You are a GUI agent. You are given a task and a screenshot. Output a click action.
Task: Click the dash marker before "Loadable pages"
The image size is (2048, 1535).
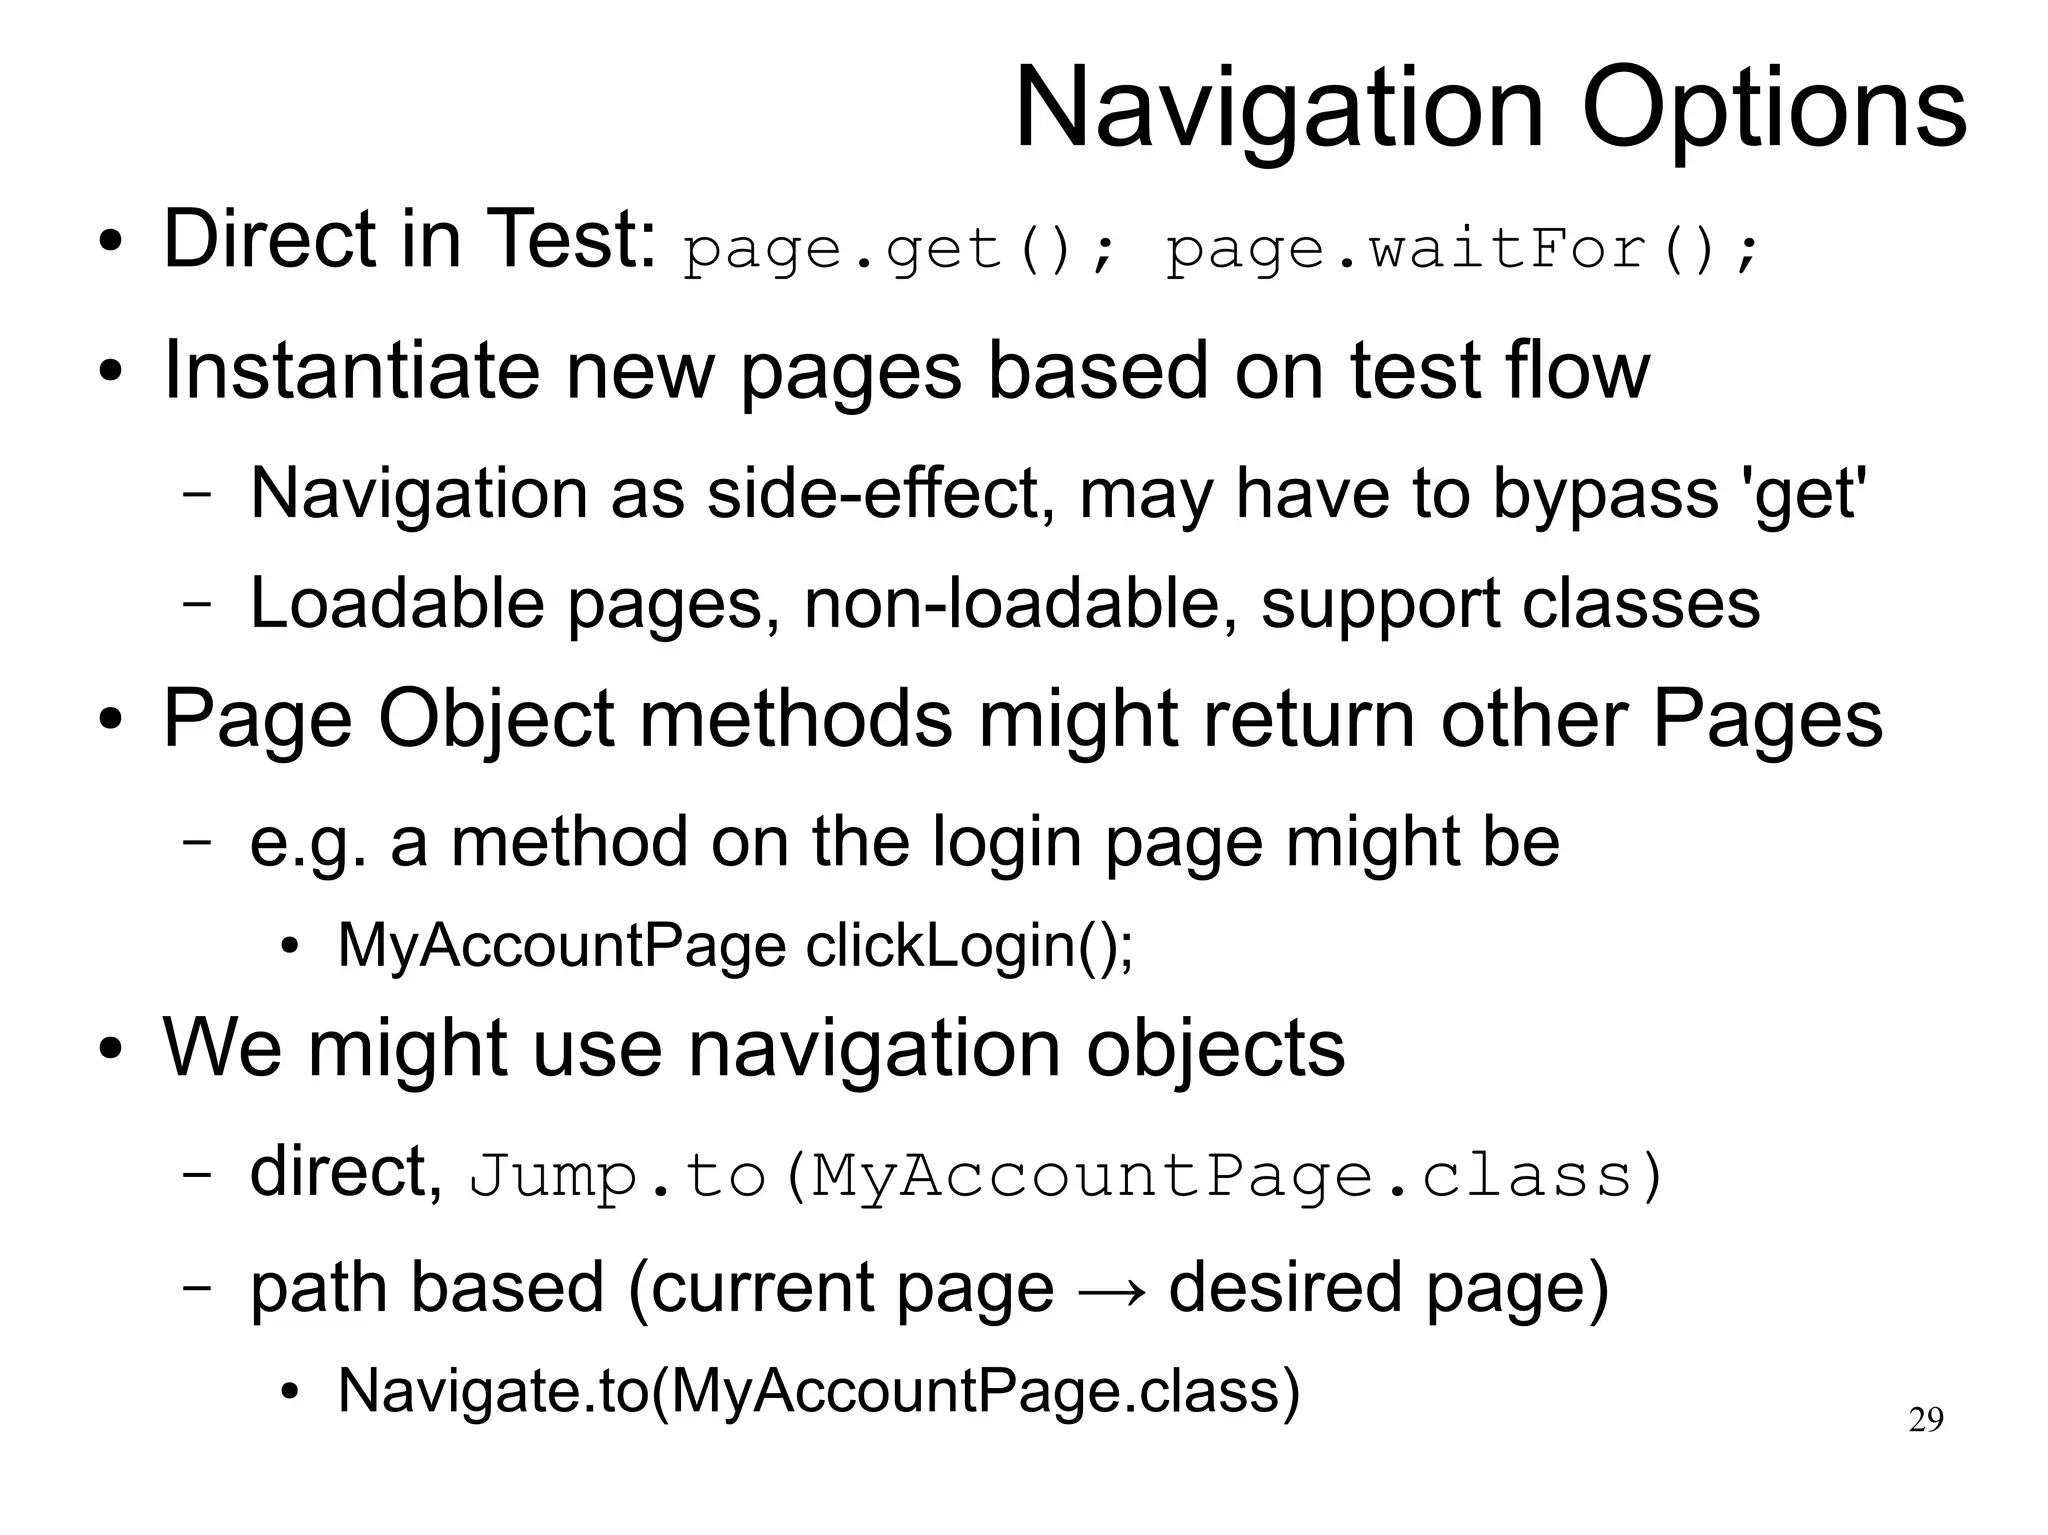197,605
